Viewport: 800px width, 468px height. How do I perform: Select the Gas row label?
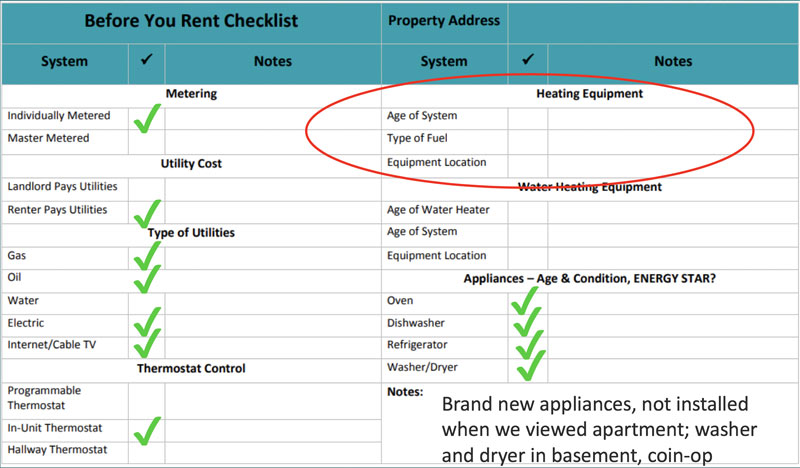pyautogui.click(x=16, y=256)
